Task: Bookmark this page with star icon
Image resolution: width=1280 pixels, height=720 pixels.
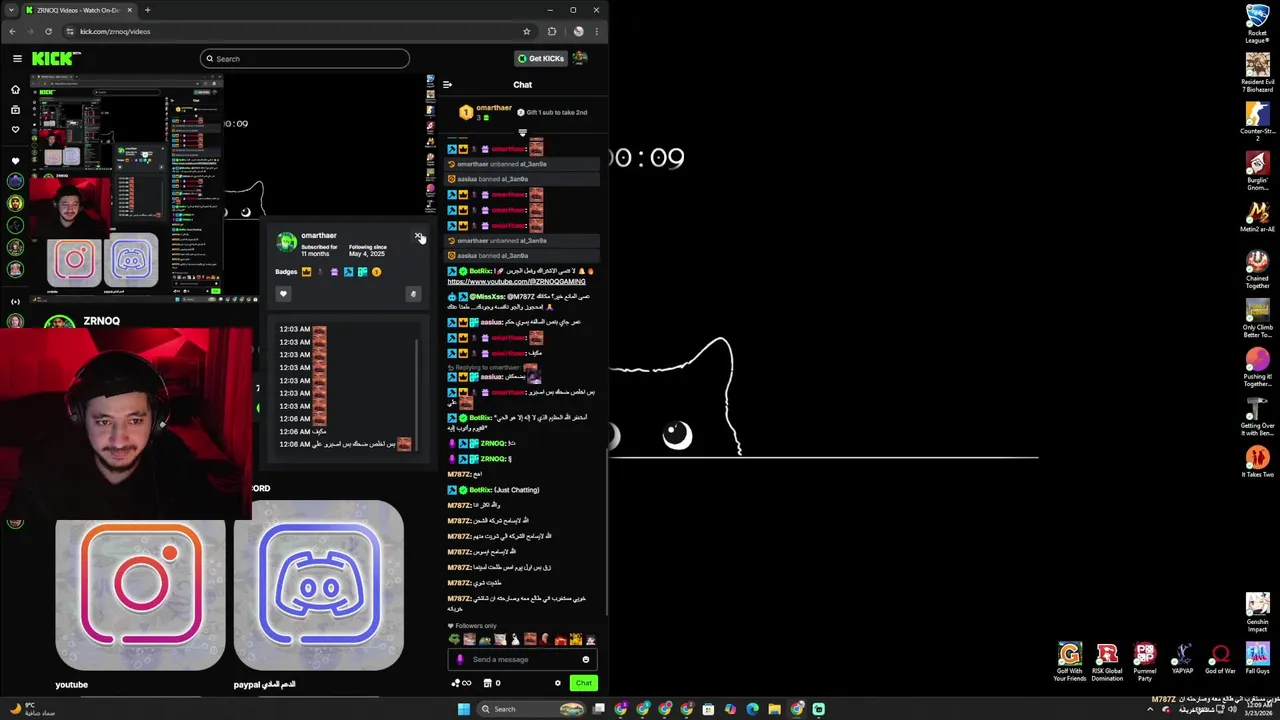Action: coord(527,31)
